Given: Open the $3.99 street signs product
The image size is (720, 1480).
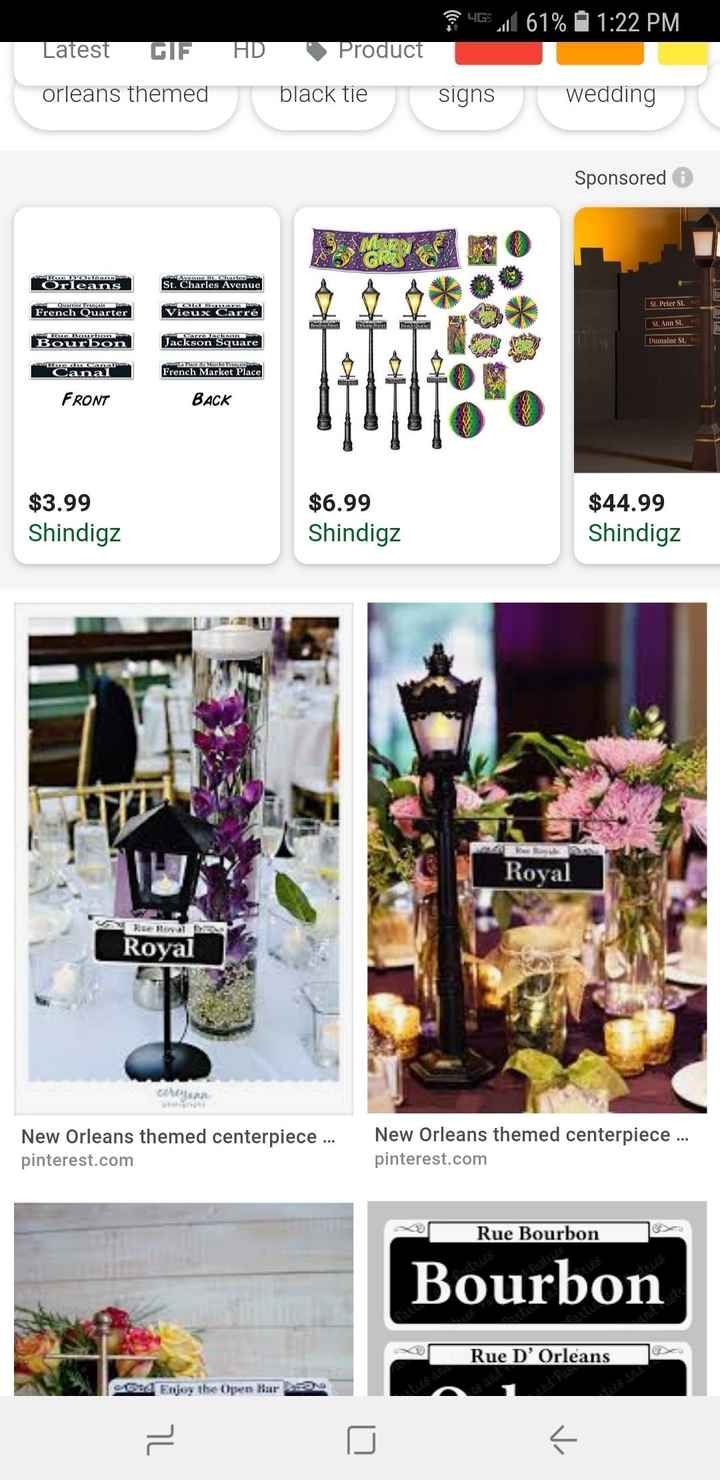Looking at the screenshot, I should click(147, 385).
